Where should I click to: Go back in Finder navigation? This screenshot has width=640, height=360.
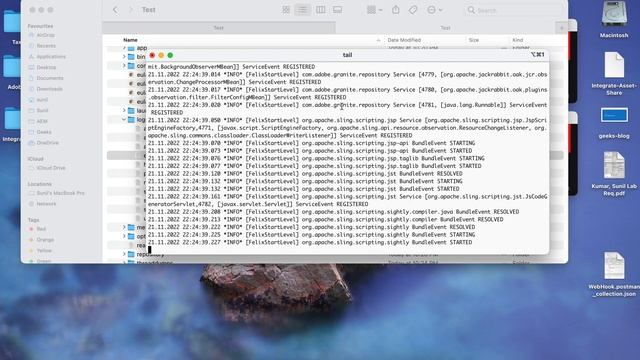[x=115, y=10]
